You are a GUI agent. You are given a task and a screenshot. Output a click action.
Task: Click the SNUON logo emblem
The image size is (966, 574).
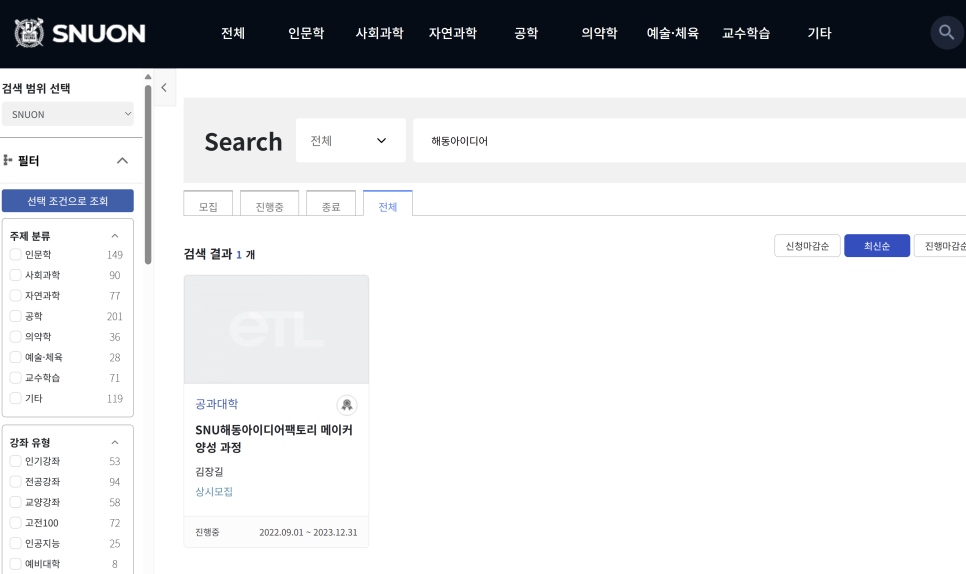pyautogui.click(x=29, y=33)
